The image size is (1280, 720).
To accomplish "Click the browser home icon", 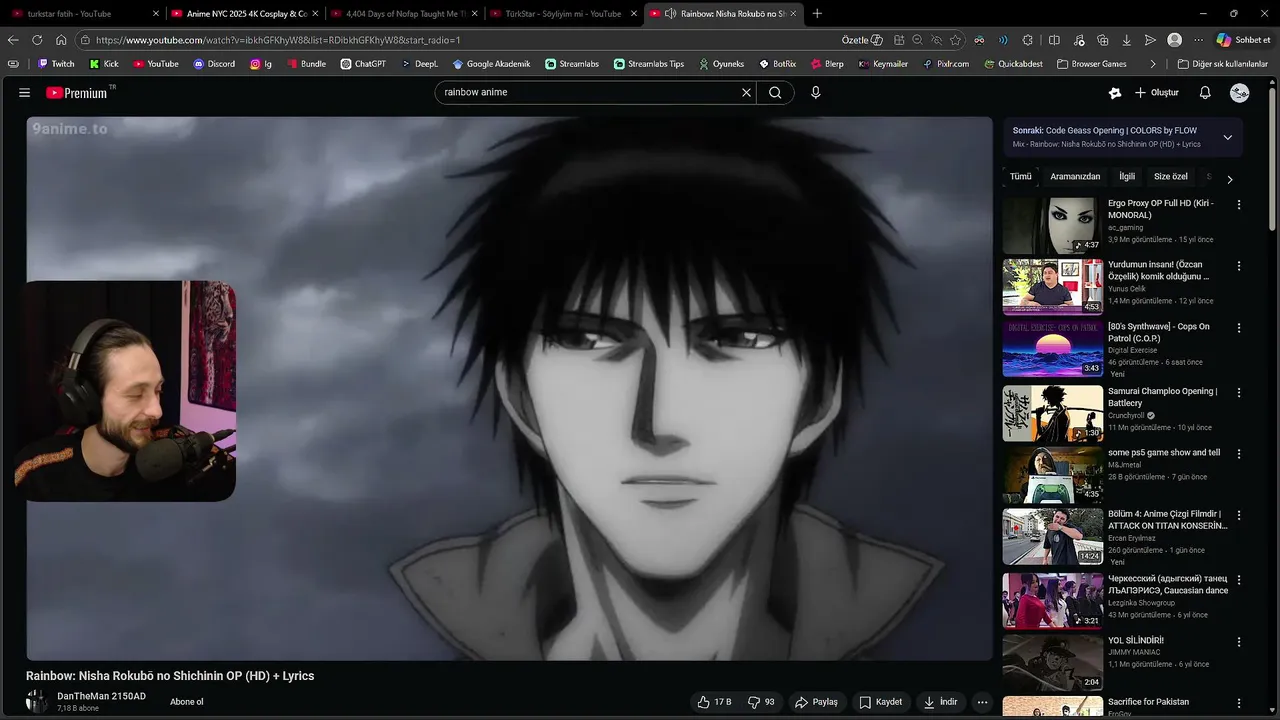I will tap(61, 40).
